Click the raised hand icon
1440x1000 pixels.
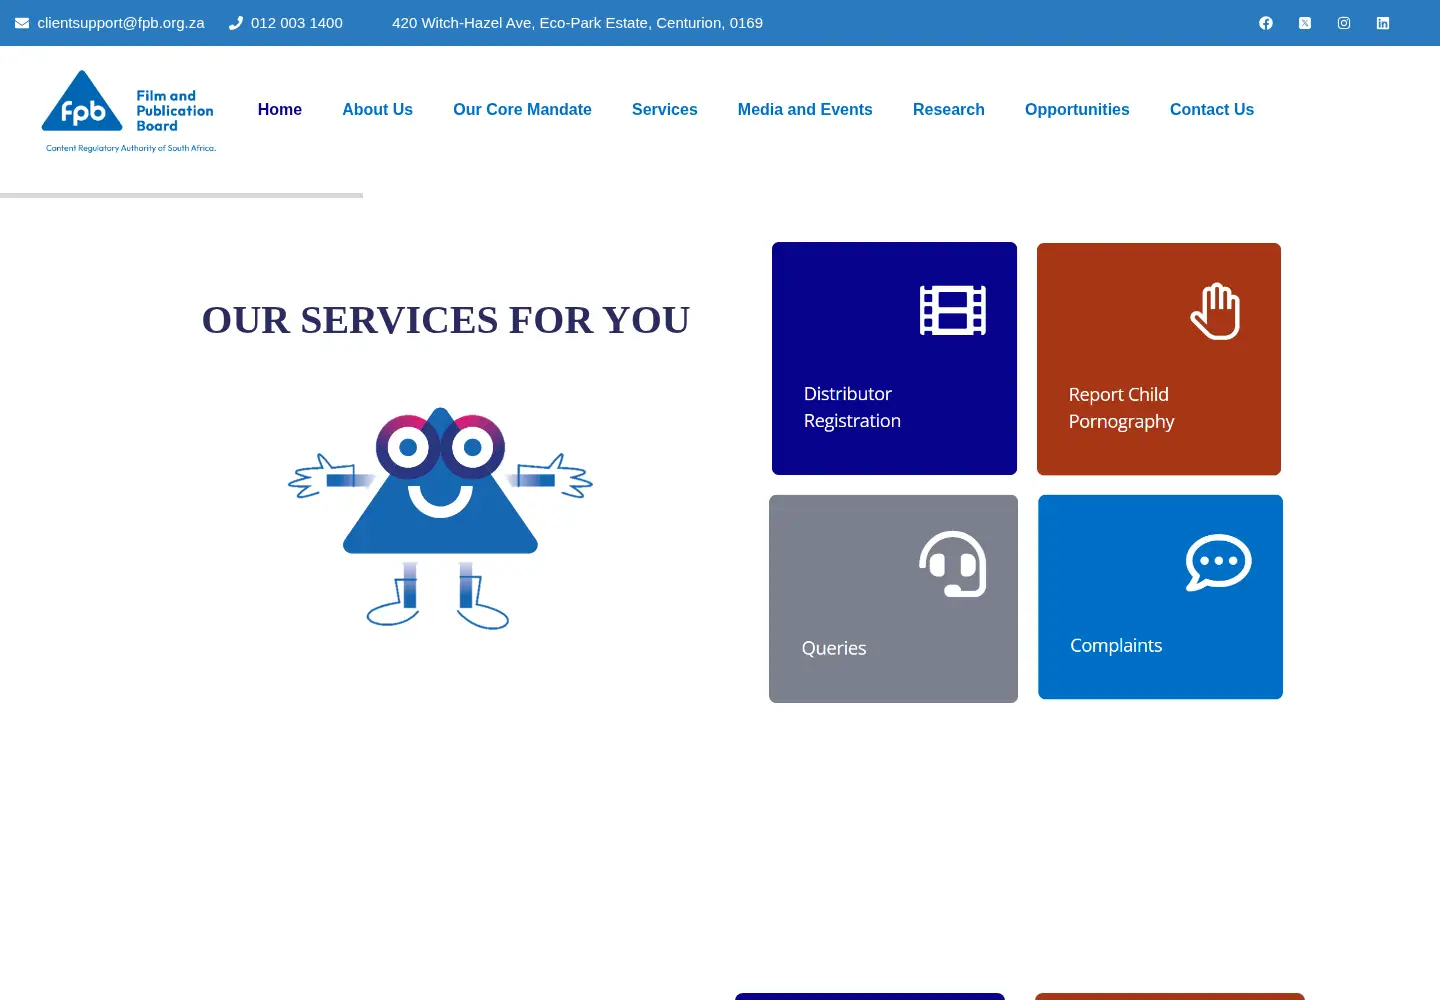1216,311
